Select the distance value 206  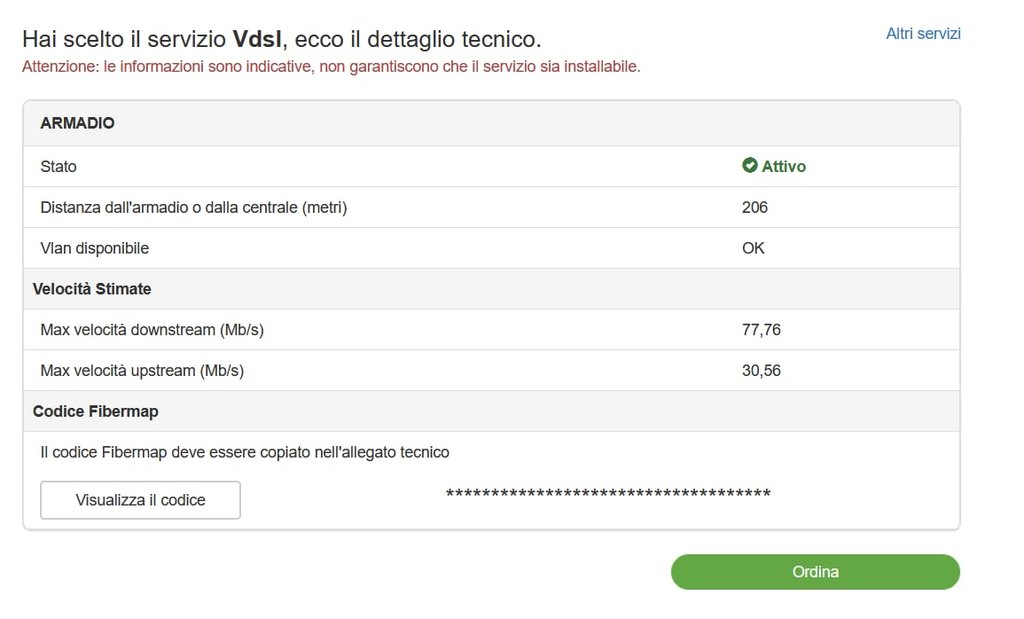(755, 207)
